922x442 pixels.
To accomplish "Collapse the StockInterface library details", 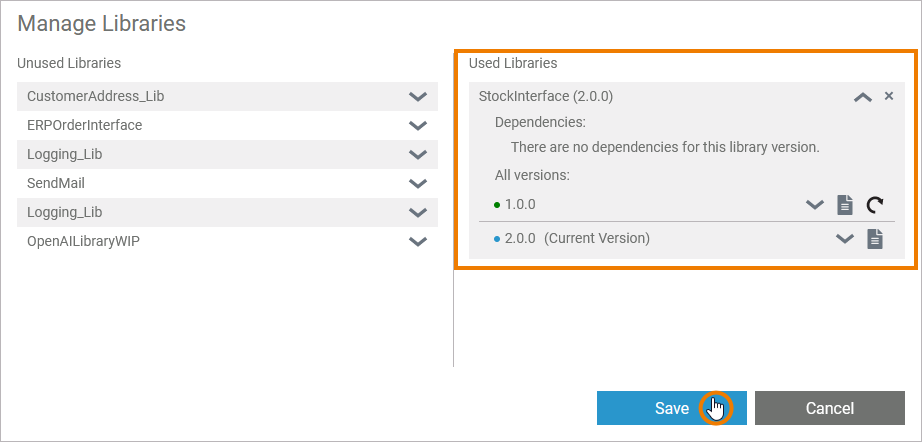I will coord(862,97).
